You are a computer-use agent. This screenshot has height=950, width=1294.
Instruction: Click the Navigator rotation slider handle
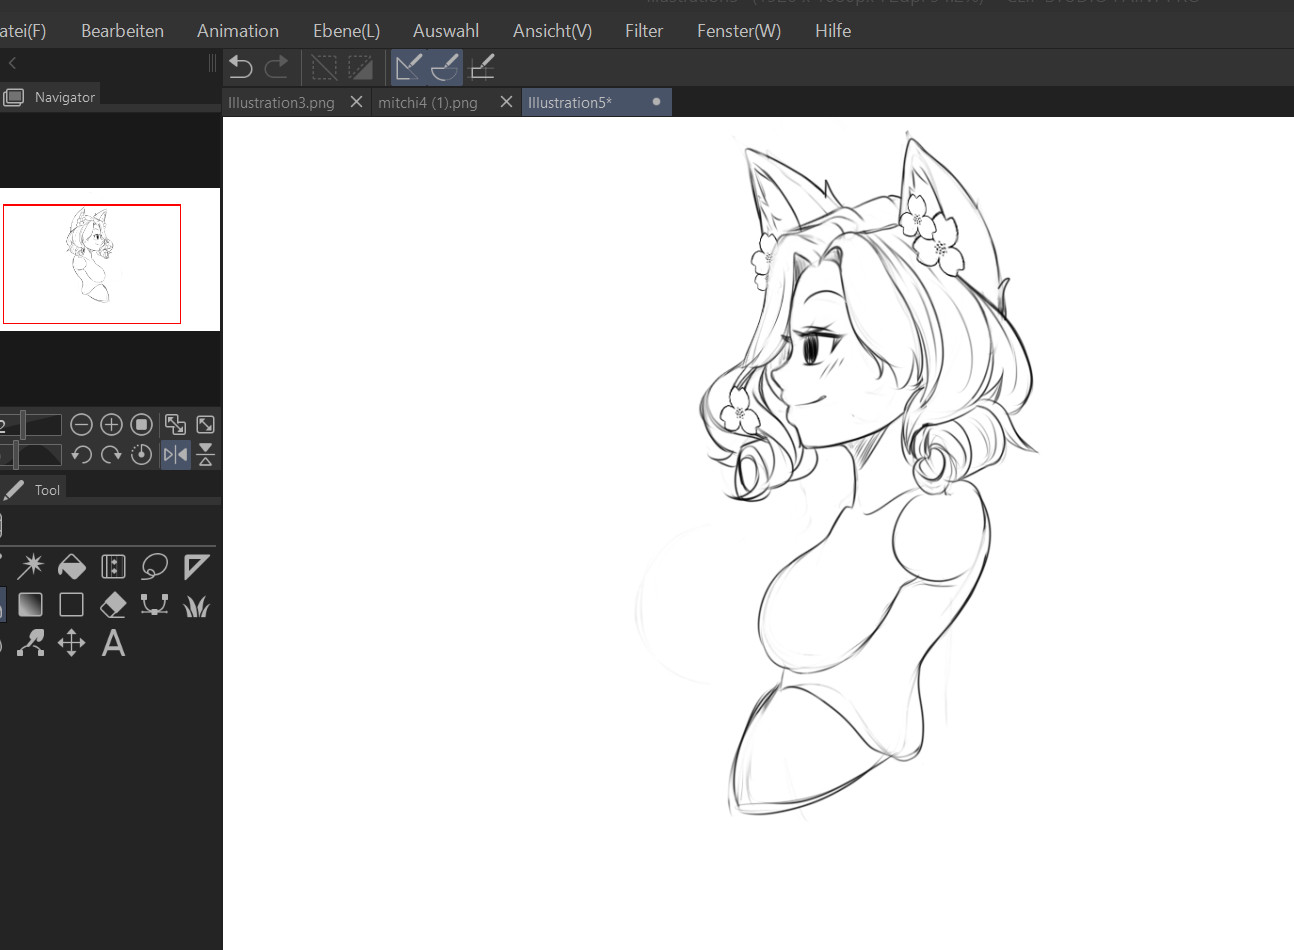(x=15, y=455)
